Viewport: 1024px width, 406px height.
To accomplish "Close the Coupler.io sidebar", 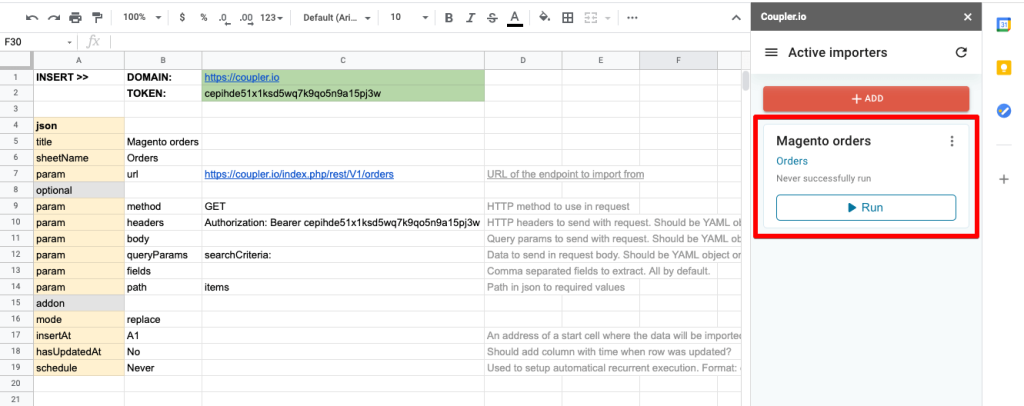I will (x=967, y=17).
